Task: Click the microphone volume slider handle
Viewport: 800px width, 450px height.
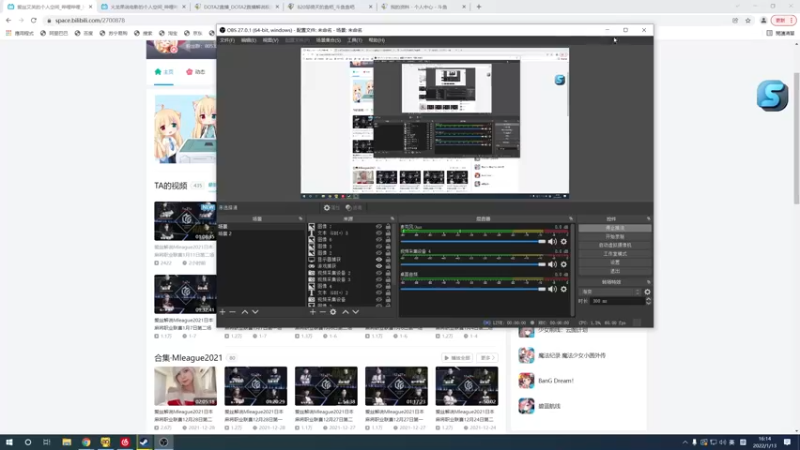Action: coord(542,241)
